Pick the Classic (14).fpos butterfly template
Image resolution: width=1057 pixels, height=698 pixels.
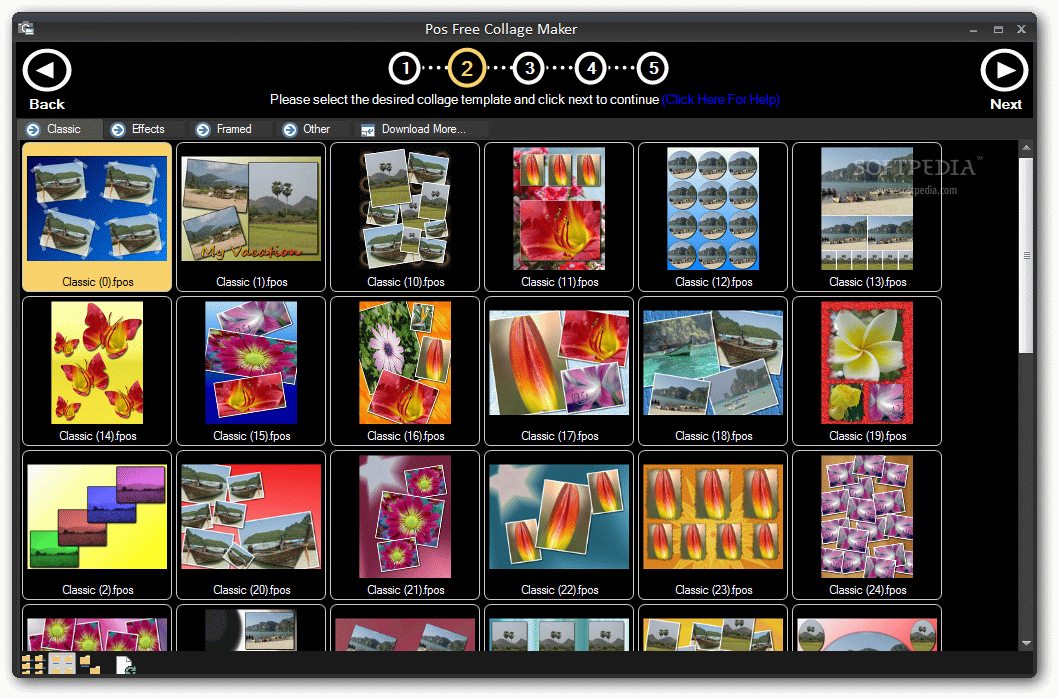tap(97, 371)
